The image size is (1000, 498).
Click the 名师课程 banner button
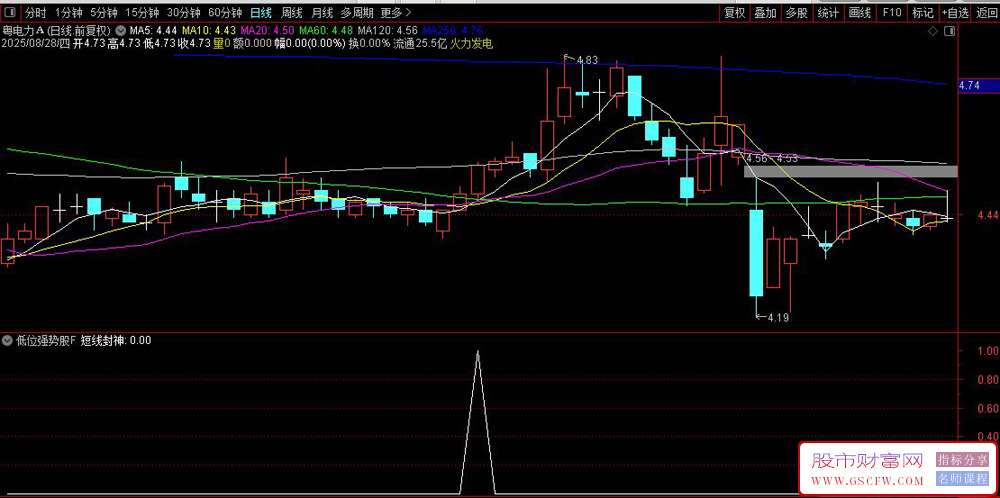(962, 479)
